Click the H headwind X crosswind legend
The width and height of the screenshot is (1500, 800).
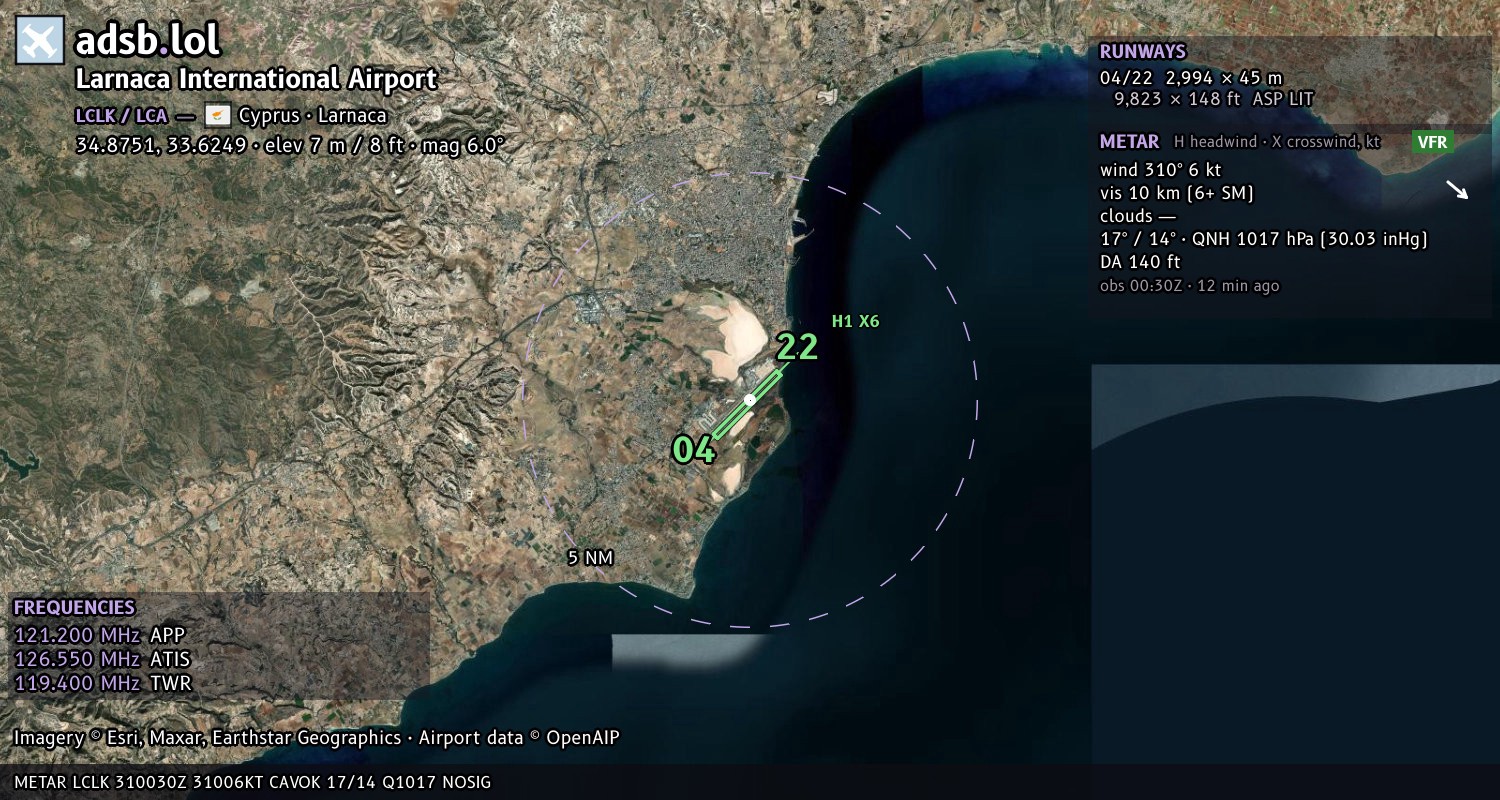[1277, 142]
